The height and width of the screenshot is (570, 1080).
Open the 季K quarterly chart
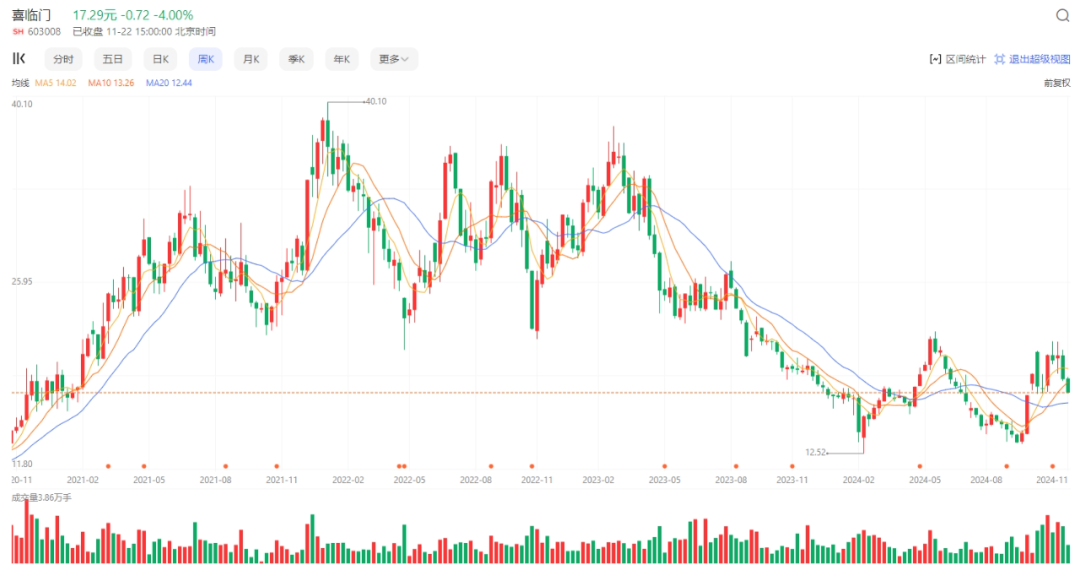coord(296,59)
